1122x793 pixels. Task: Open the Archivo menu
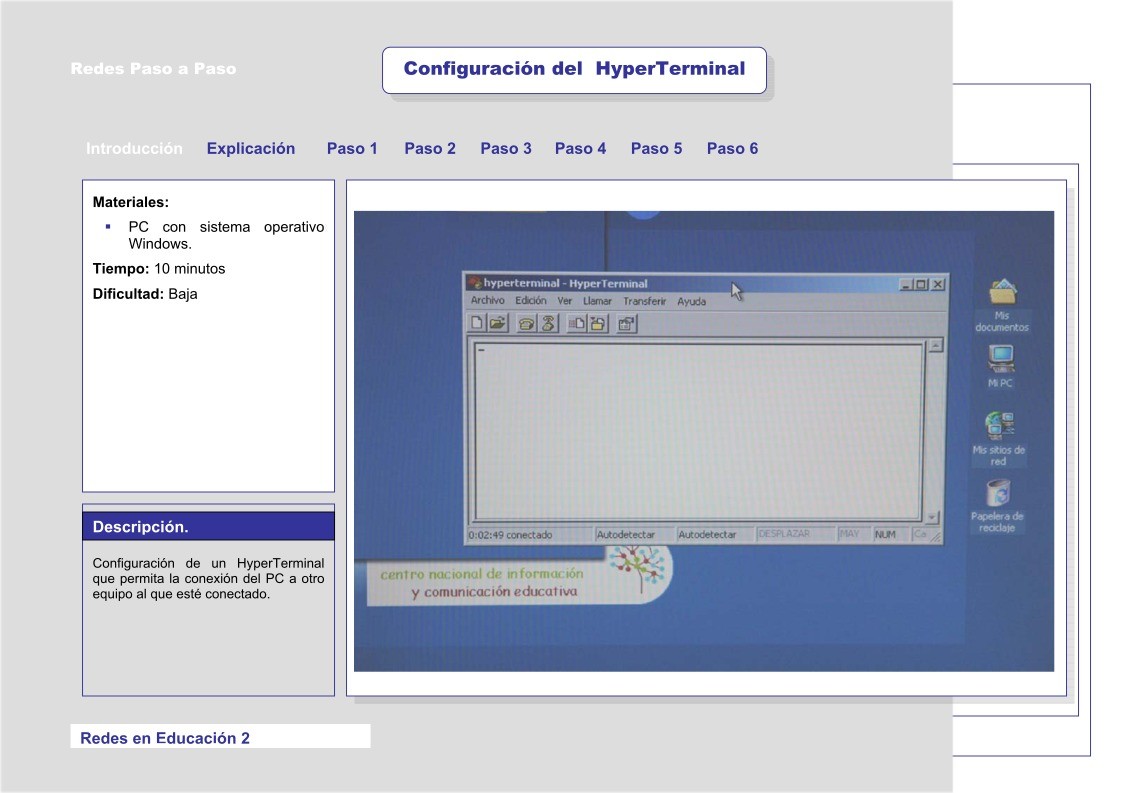pos(487,301)
